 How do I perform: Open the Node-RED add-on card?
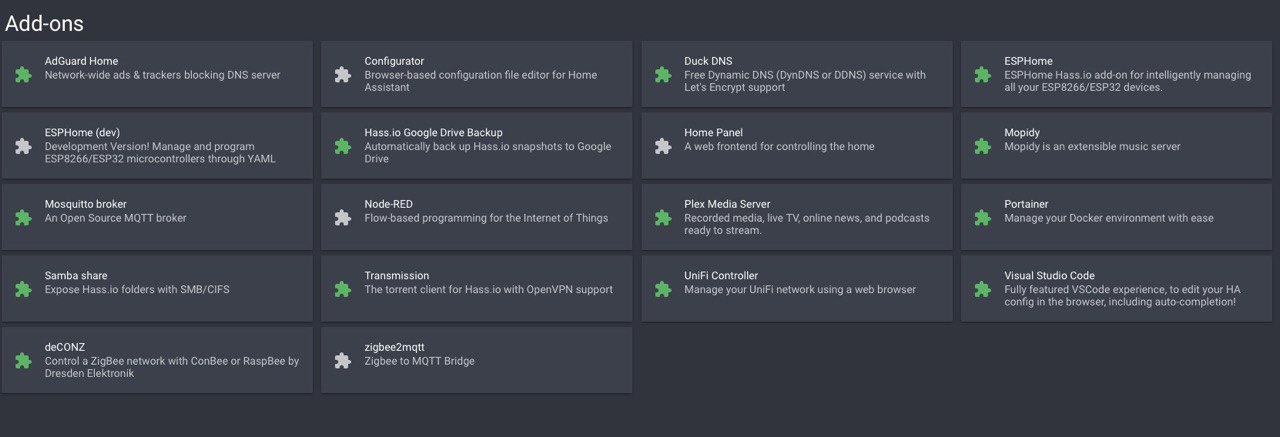point(477,217)
